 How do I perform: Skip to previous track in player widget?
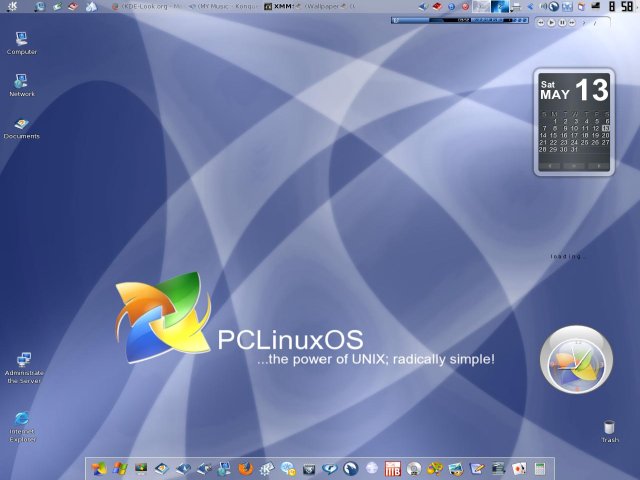pos(540,23)
